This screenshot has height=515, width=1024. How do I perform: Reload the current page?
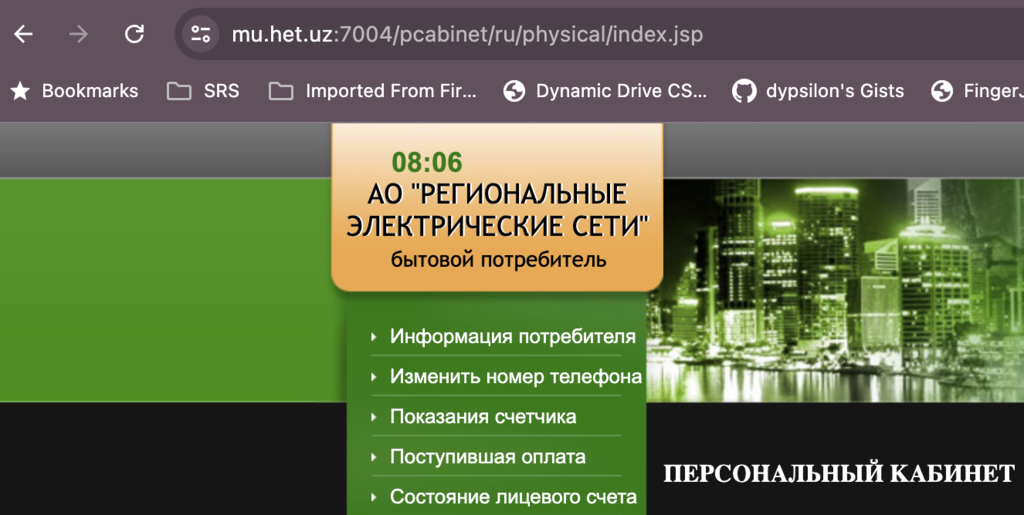tap(134, 34)
